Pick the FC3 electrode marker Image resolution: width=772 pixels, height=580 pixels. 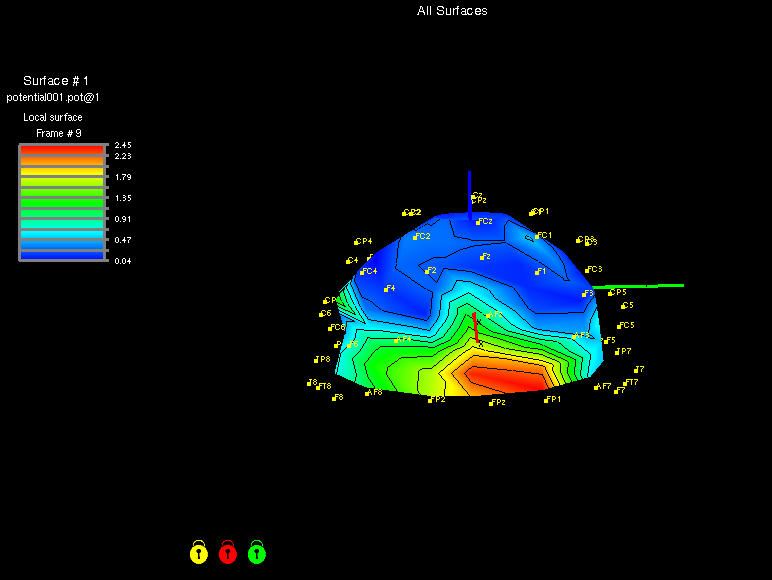[587, 270]
